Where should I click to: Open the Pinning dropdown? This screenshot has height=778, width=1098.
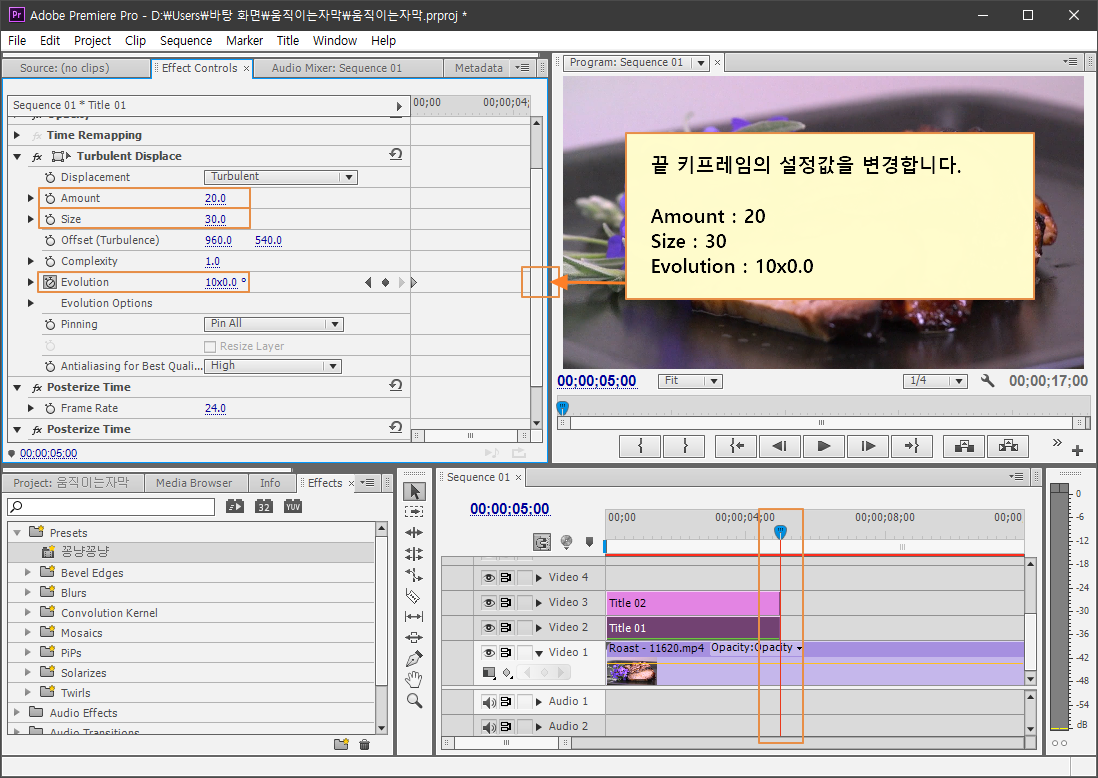tap(273, 324)
